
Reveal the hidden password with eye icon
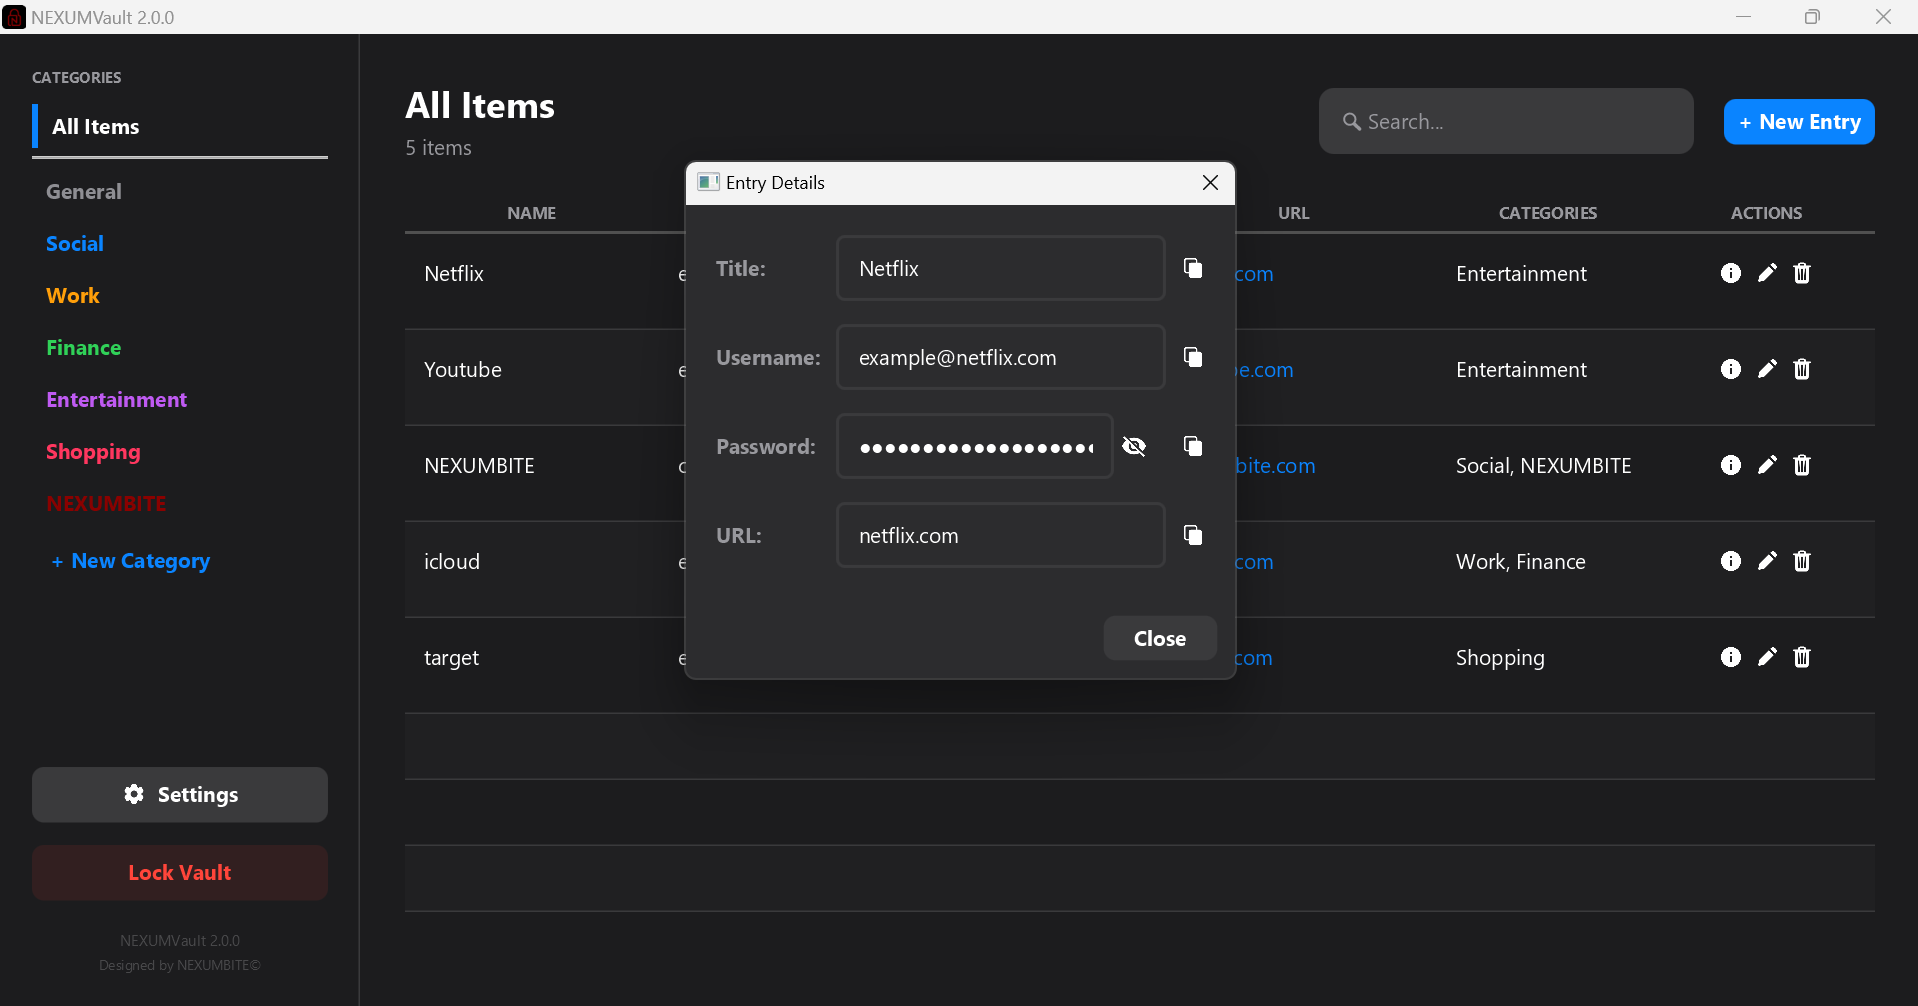click(1135, 446)
